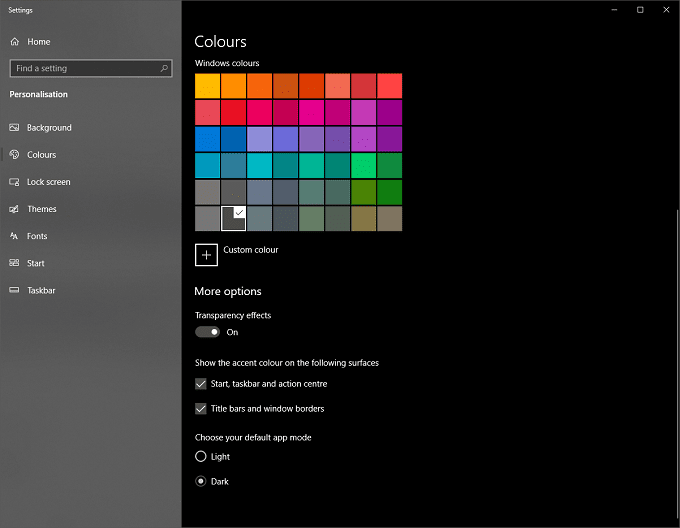Image resolution: width=680 pixels, height=528 pixels.
Task: Click in the Find a setting field
Action: pos(84,68)
